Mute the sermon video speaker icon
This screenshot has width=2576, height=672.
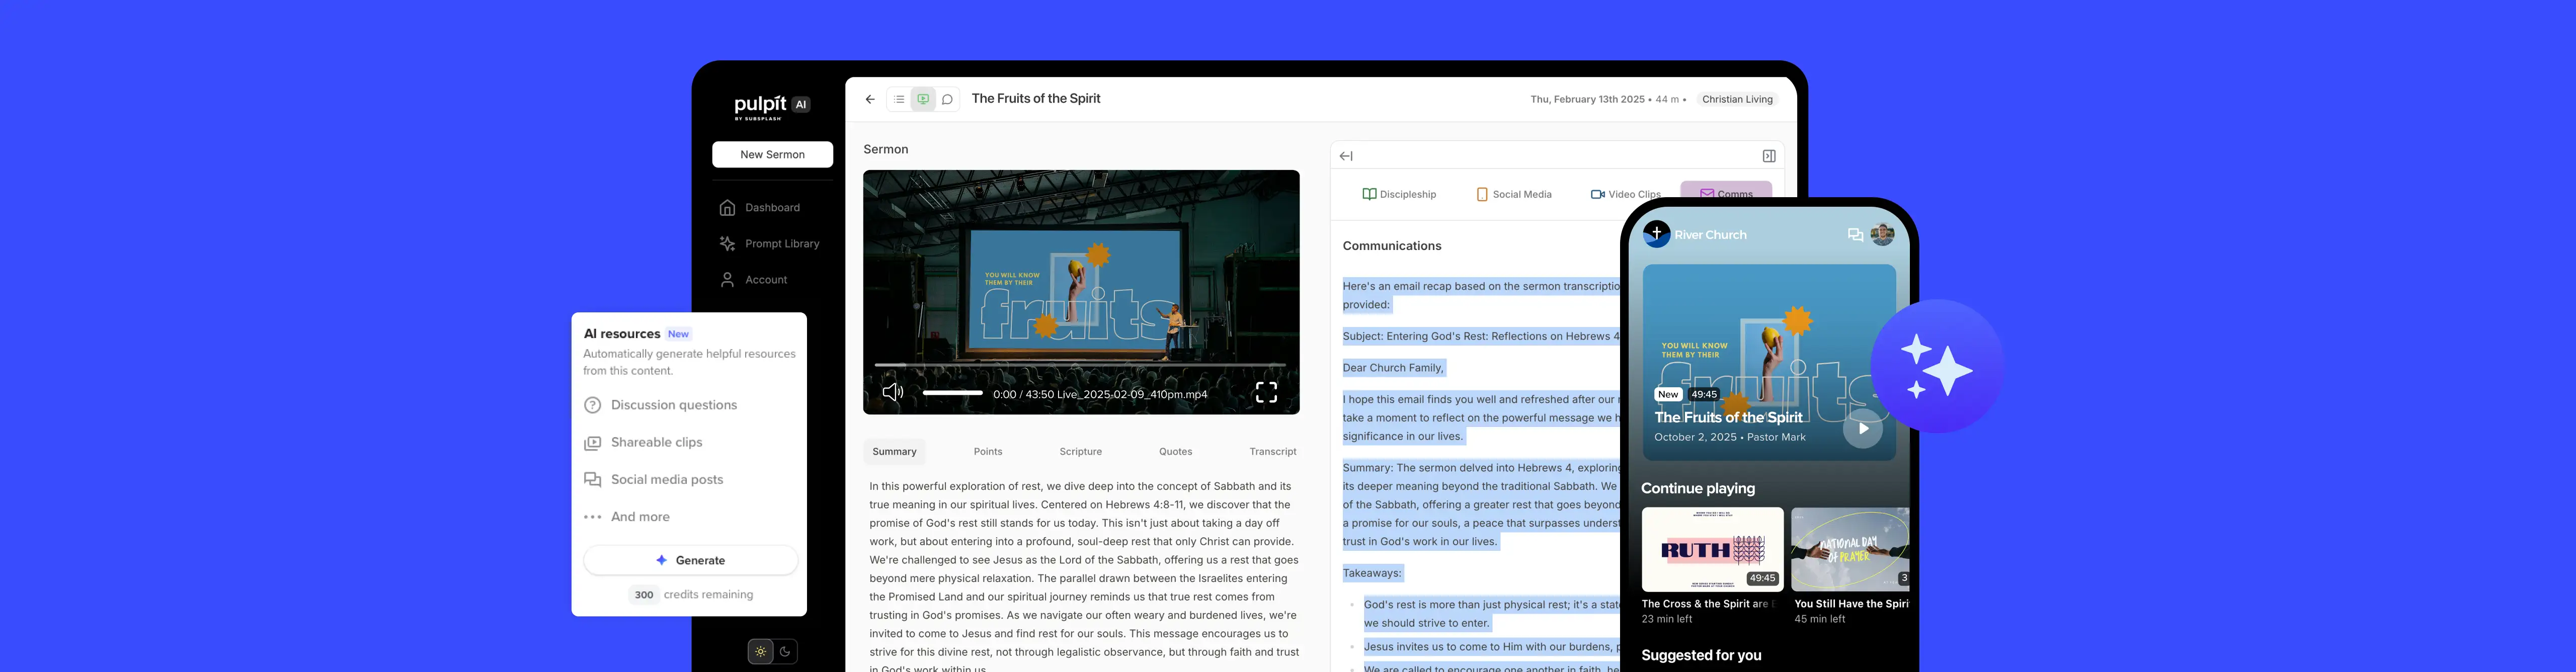[x=892, y=392]
